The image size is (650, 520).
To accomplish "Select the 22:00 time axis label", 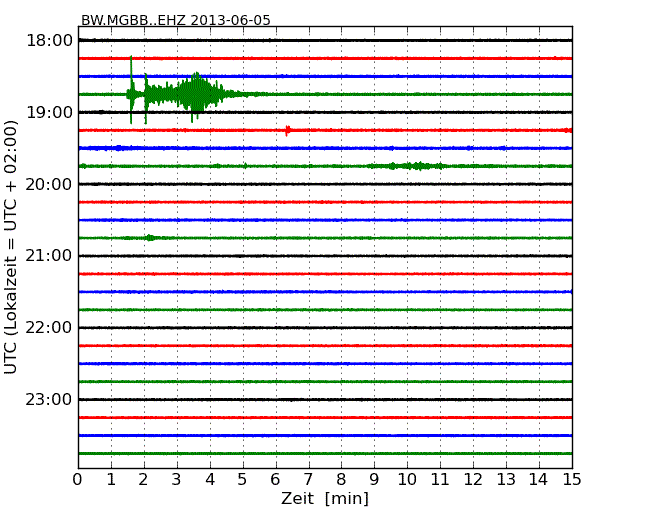I will click(x=49, y=328).
